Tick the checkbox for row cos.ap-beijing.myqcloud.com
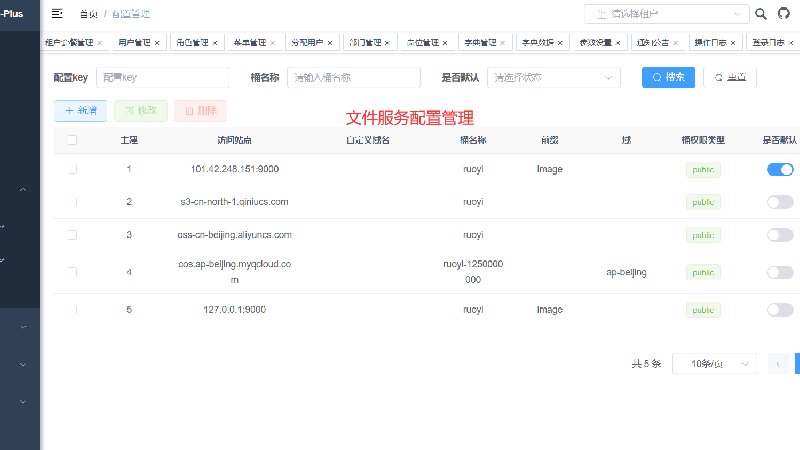This screenshot has height=450, width=800. [x=72, y=272]
